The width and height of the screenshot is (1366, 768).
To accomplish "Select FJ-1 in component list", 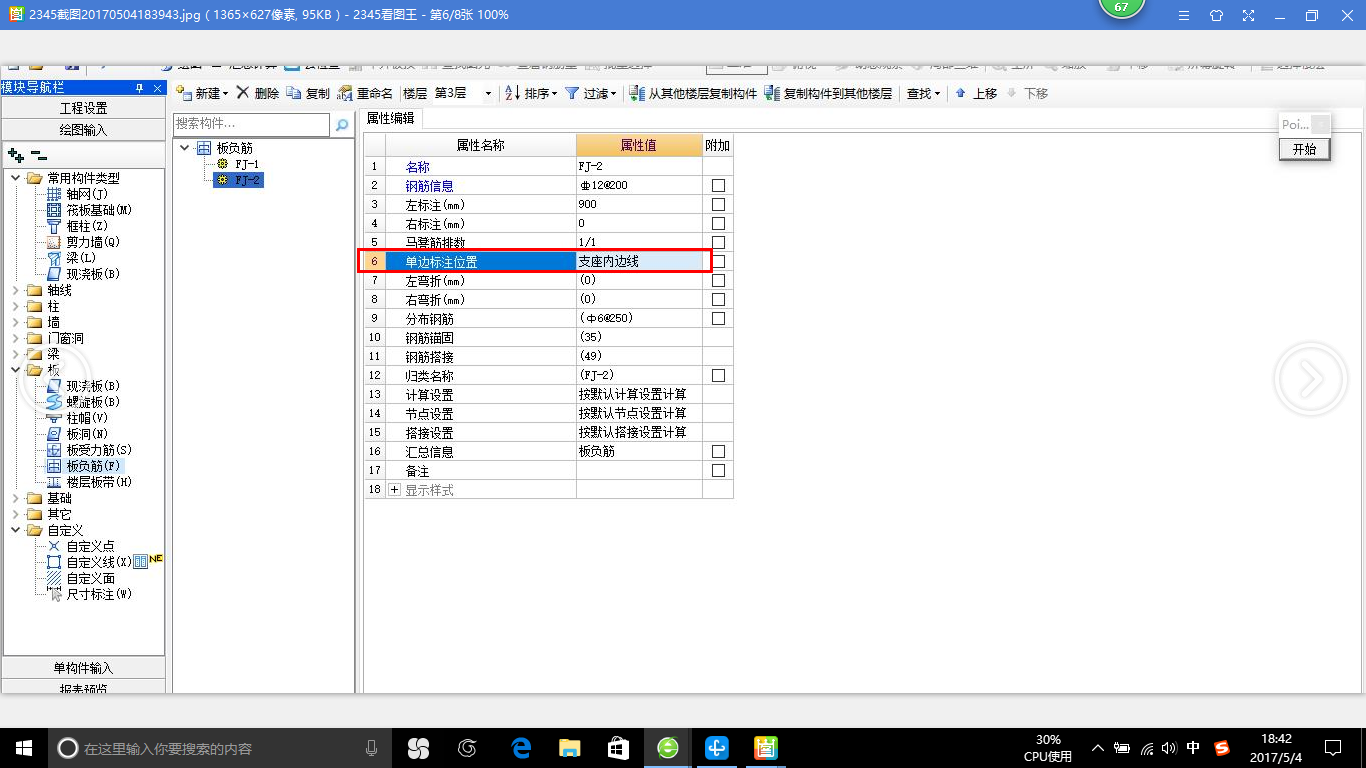I will tap(239, 164).
